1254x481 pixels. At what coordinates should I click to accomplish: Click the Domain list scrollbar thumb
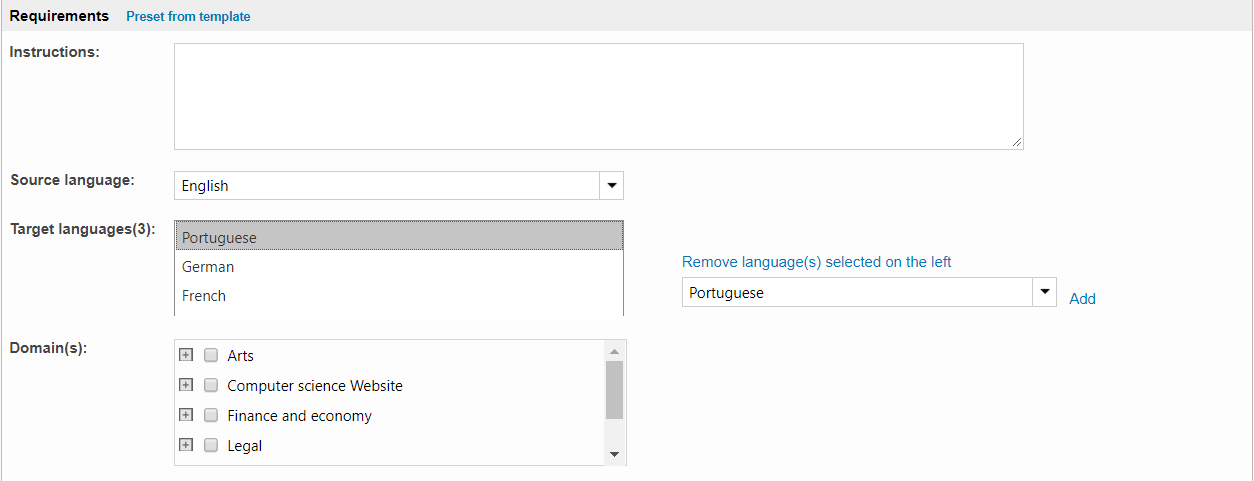tap(614, 389)
